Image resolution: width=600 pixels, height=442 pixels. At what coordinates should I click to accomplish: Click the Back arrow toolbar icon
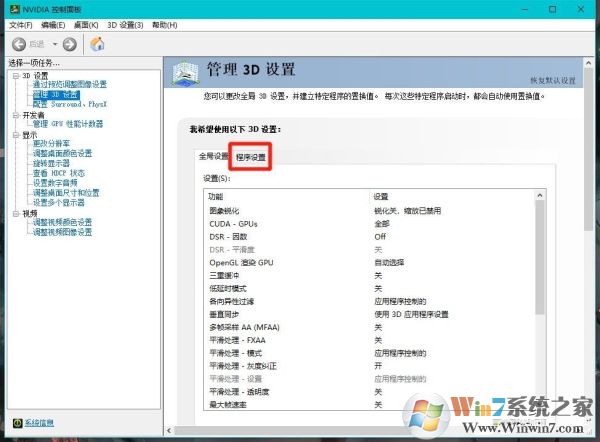point(19,44)
